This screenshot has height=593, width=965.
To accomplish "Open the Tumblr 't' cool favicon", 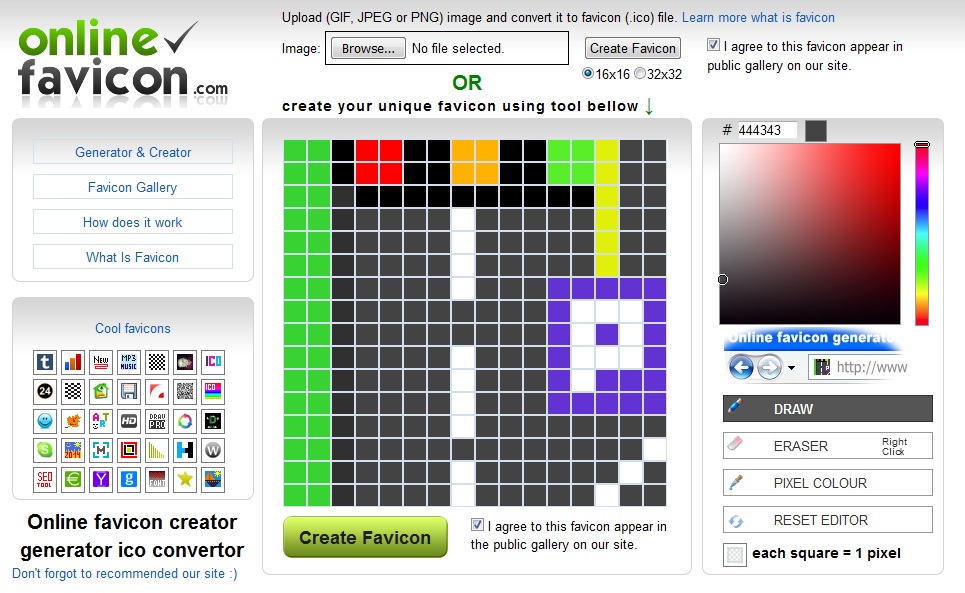I will [45, 362].
